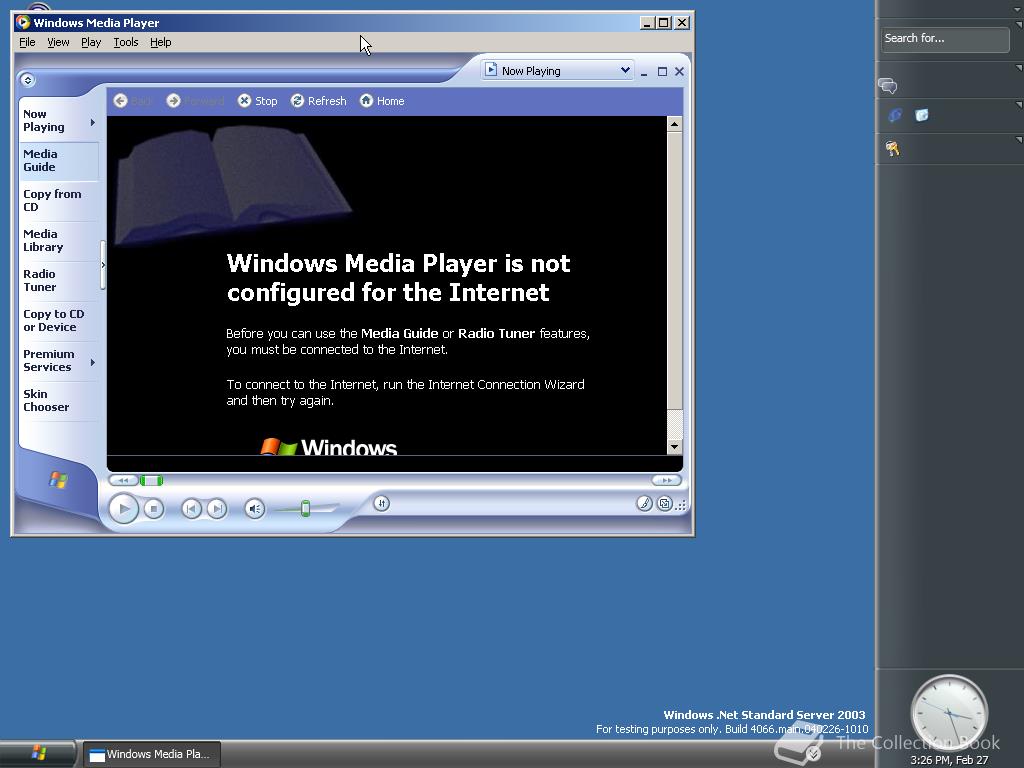
Task: Click the analog clock in the sidebar
Action: 949,714
